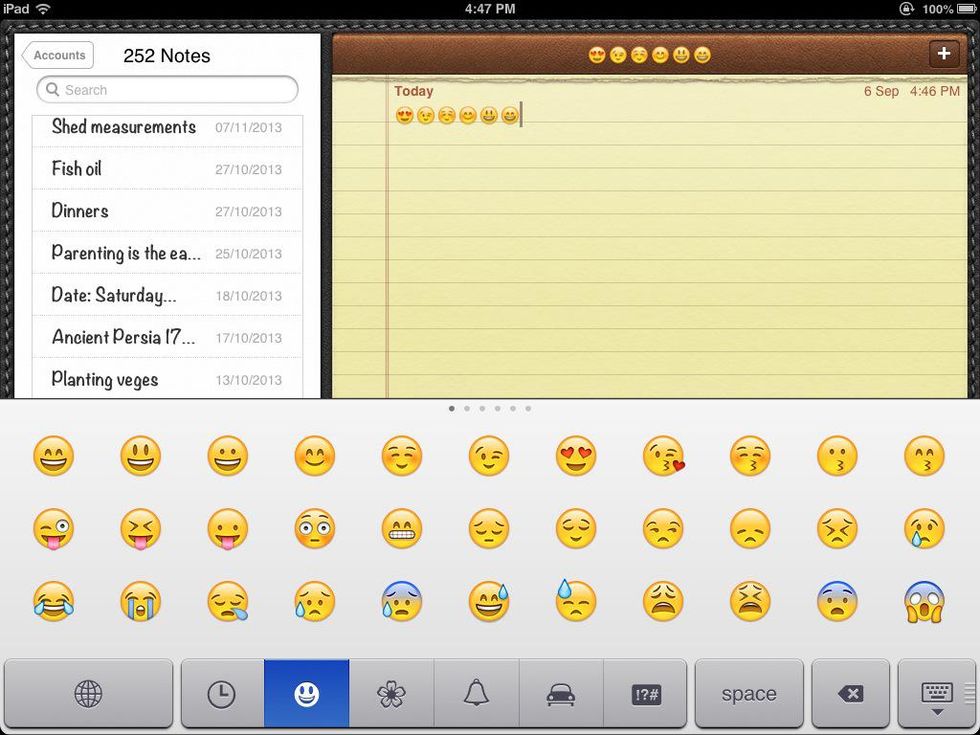
Task: Switch keyboards using the globe key
Action: pyautogui.click(x=88, y=693)
